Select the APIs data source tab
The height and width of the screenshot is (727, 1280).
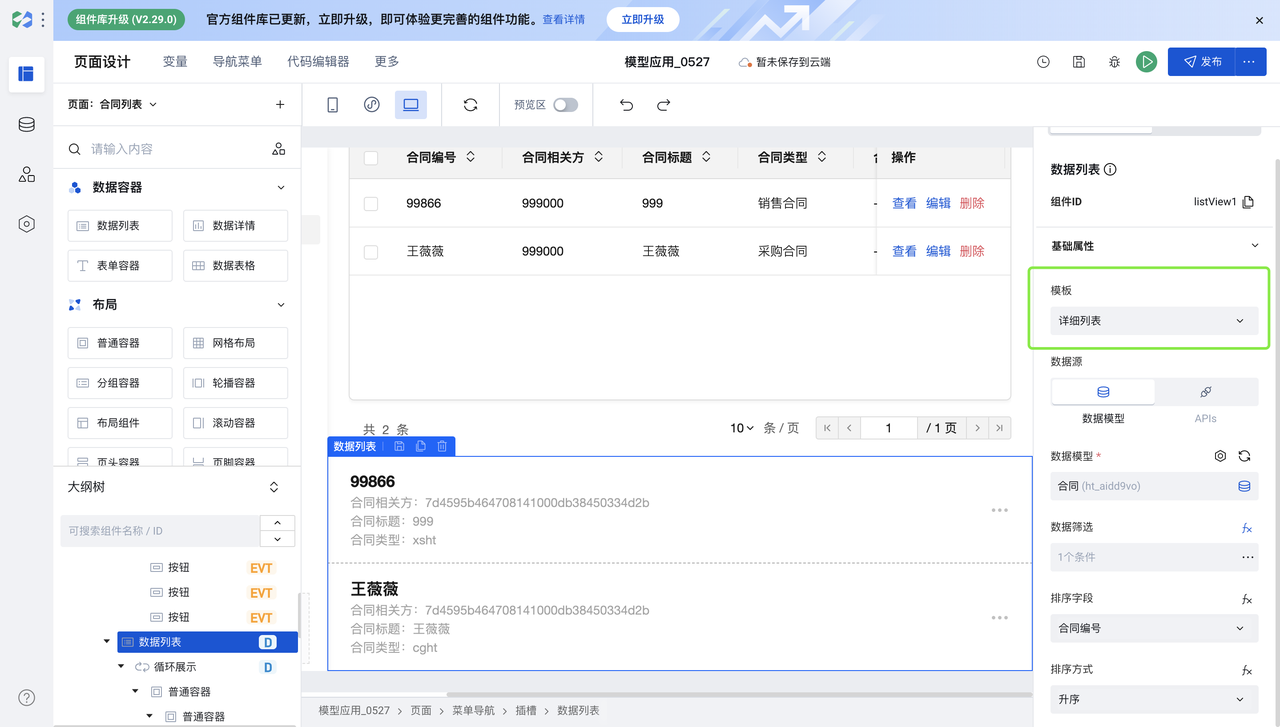point(1205,392)
